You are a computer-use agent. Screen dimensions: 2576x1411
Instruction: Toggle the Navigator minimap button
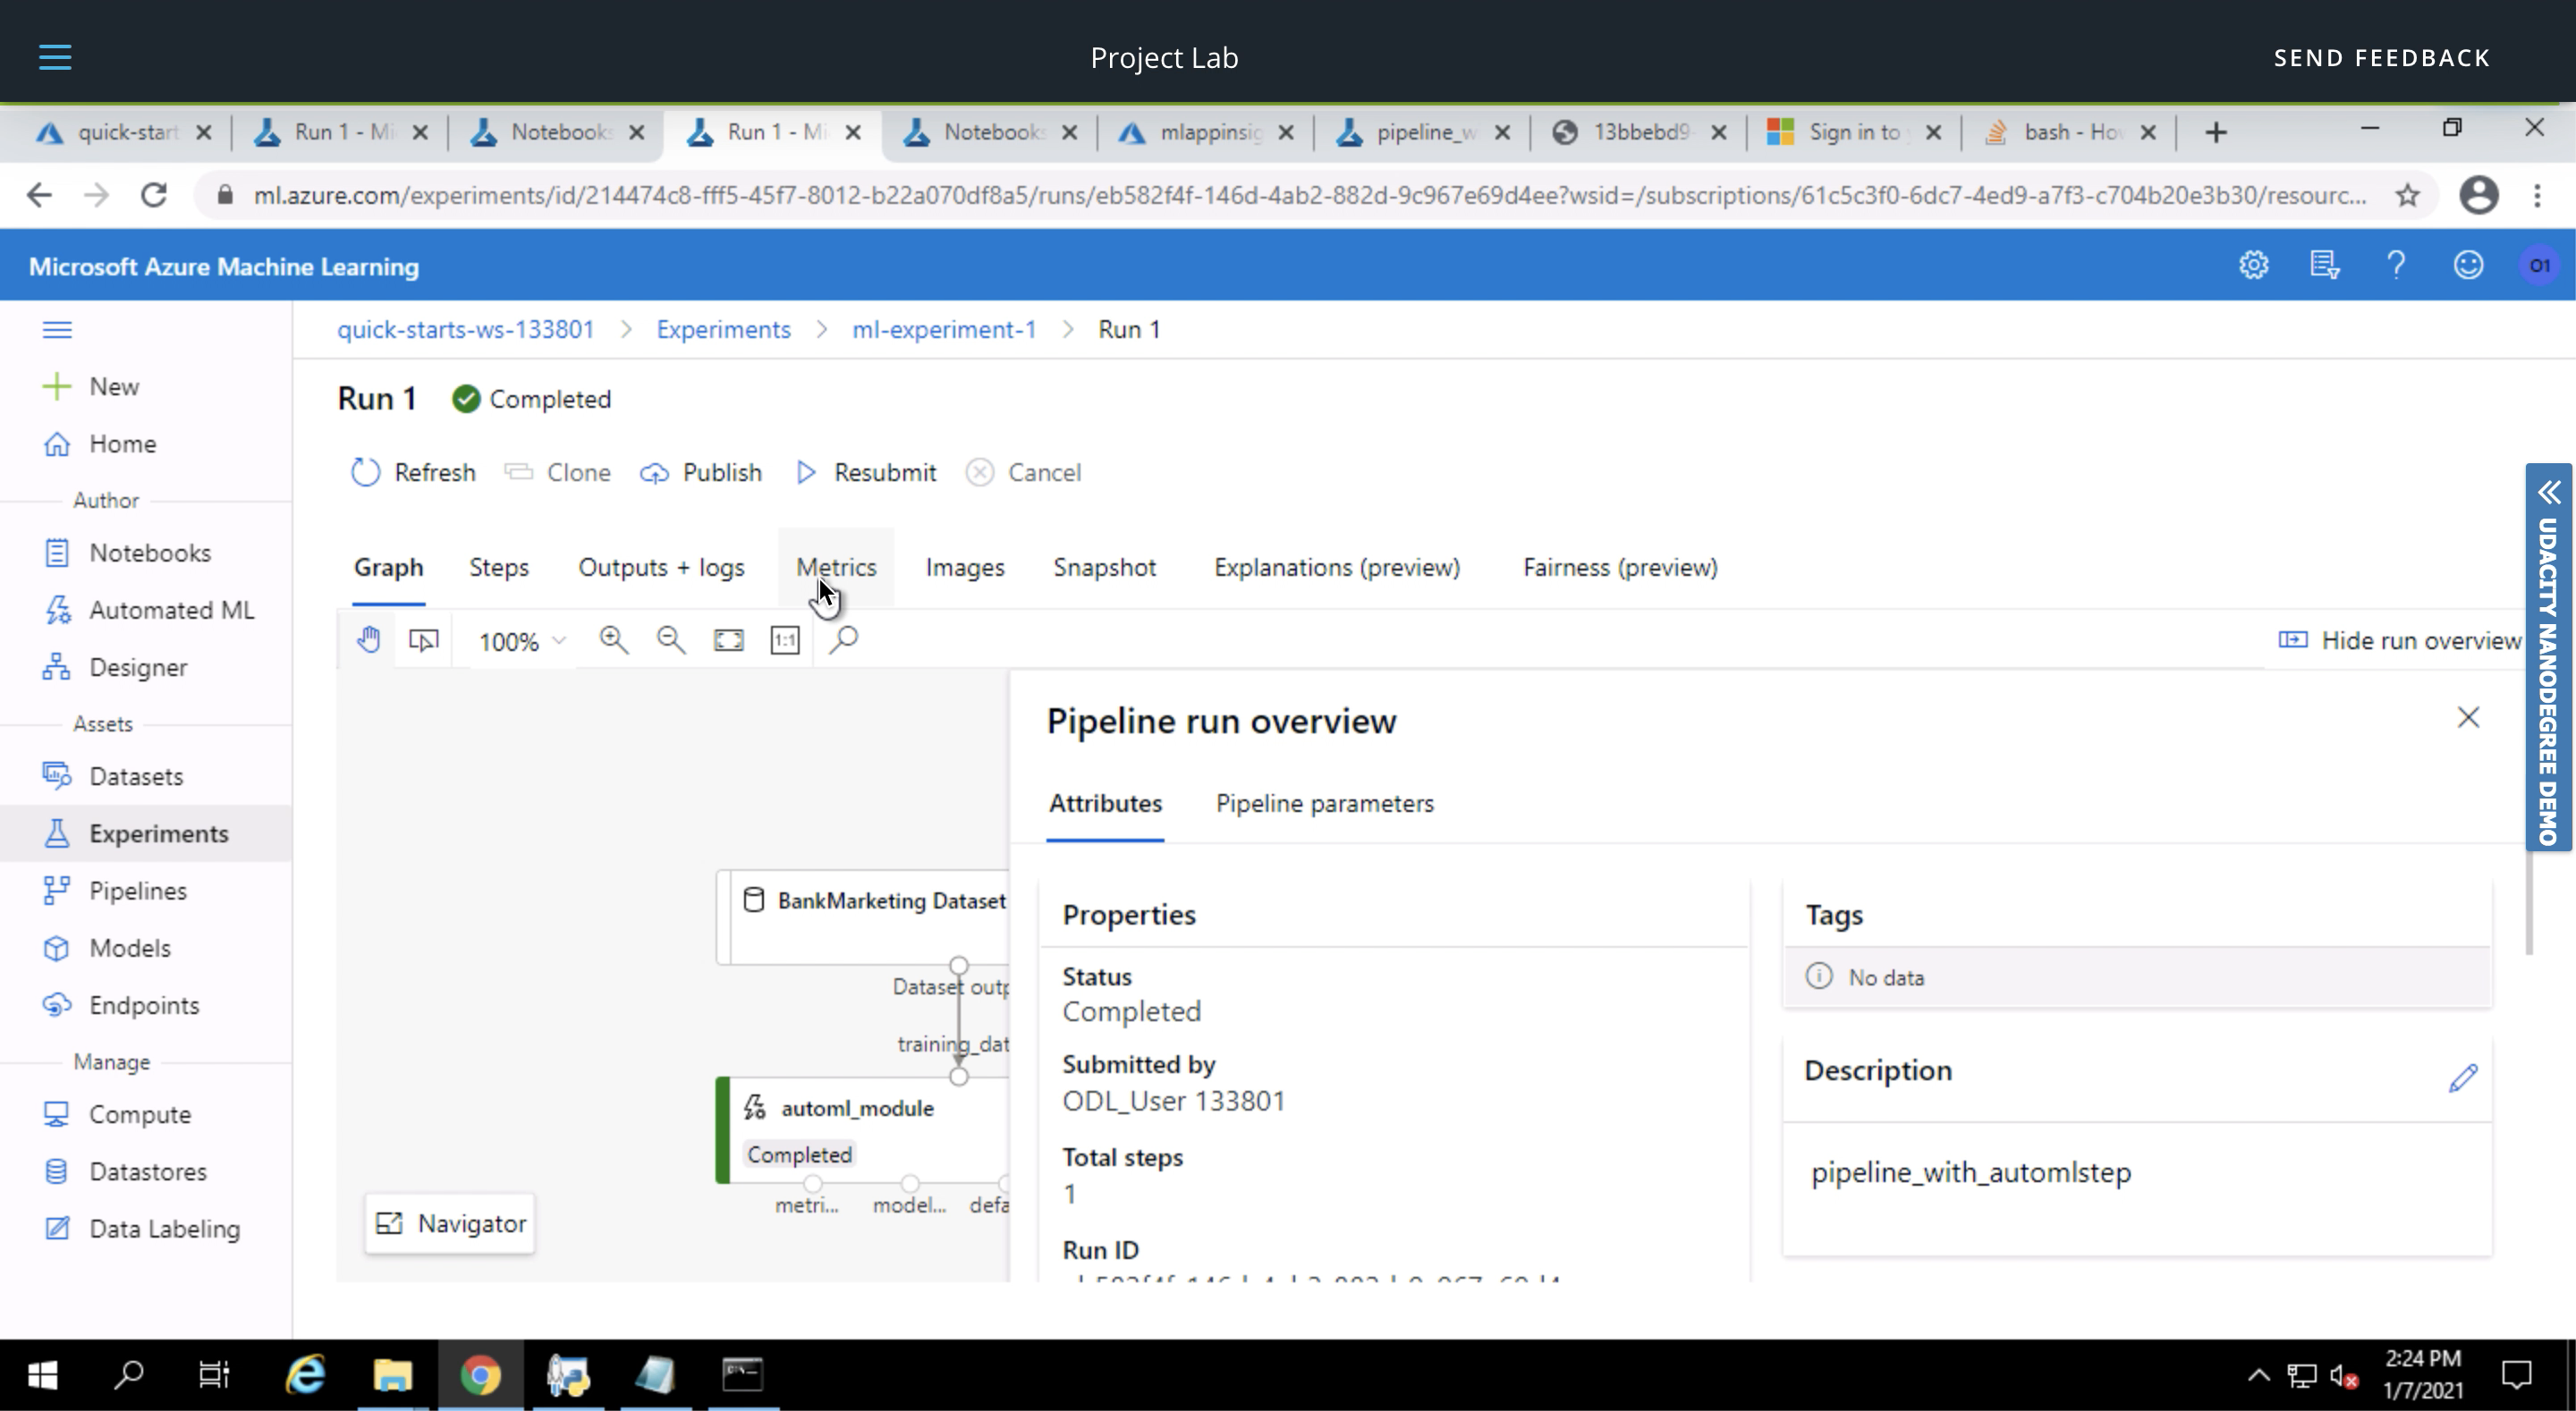(450, 1223)
